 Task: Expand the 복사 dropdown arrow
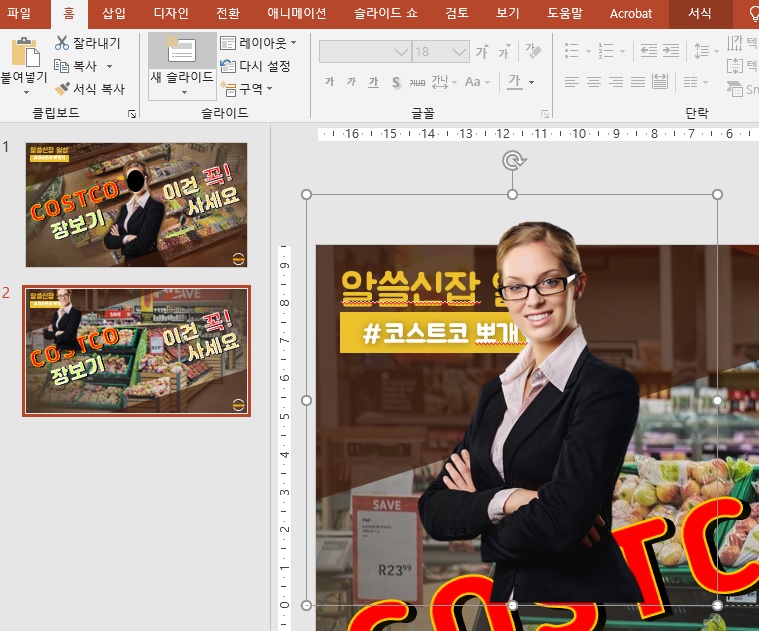[x=109, y=66]
